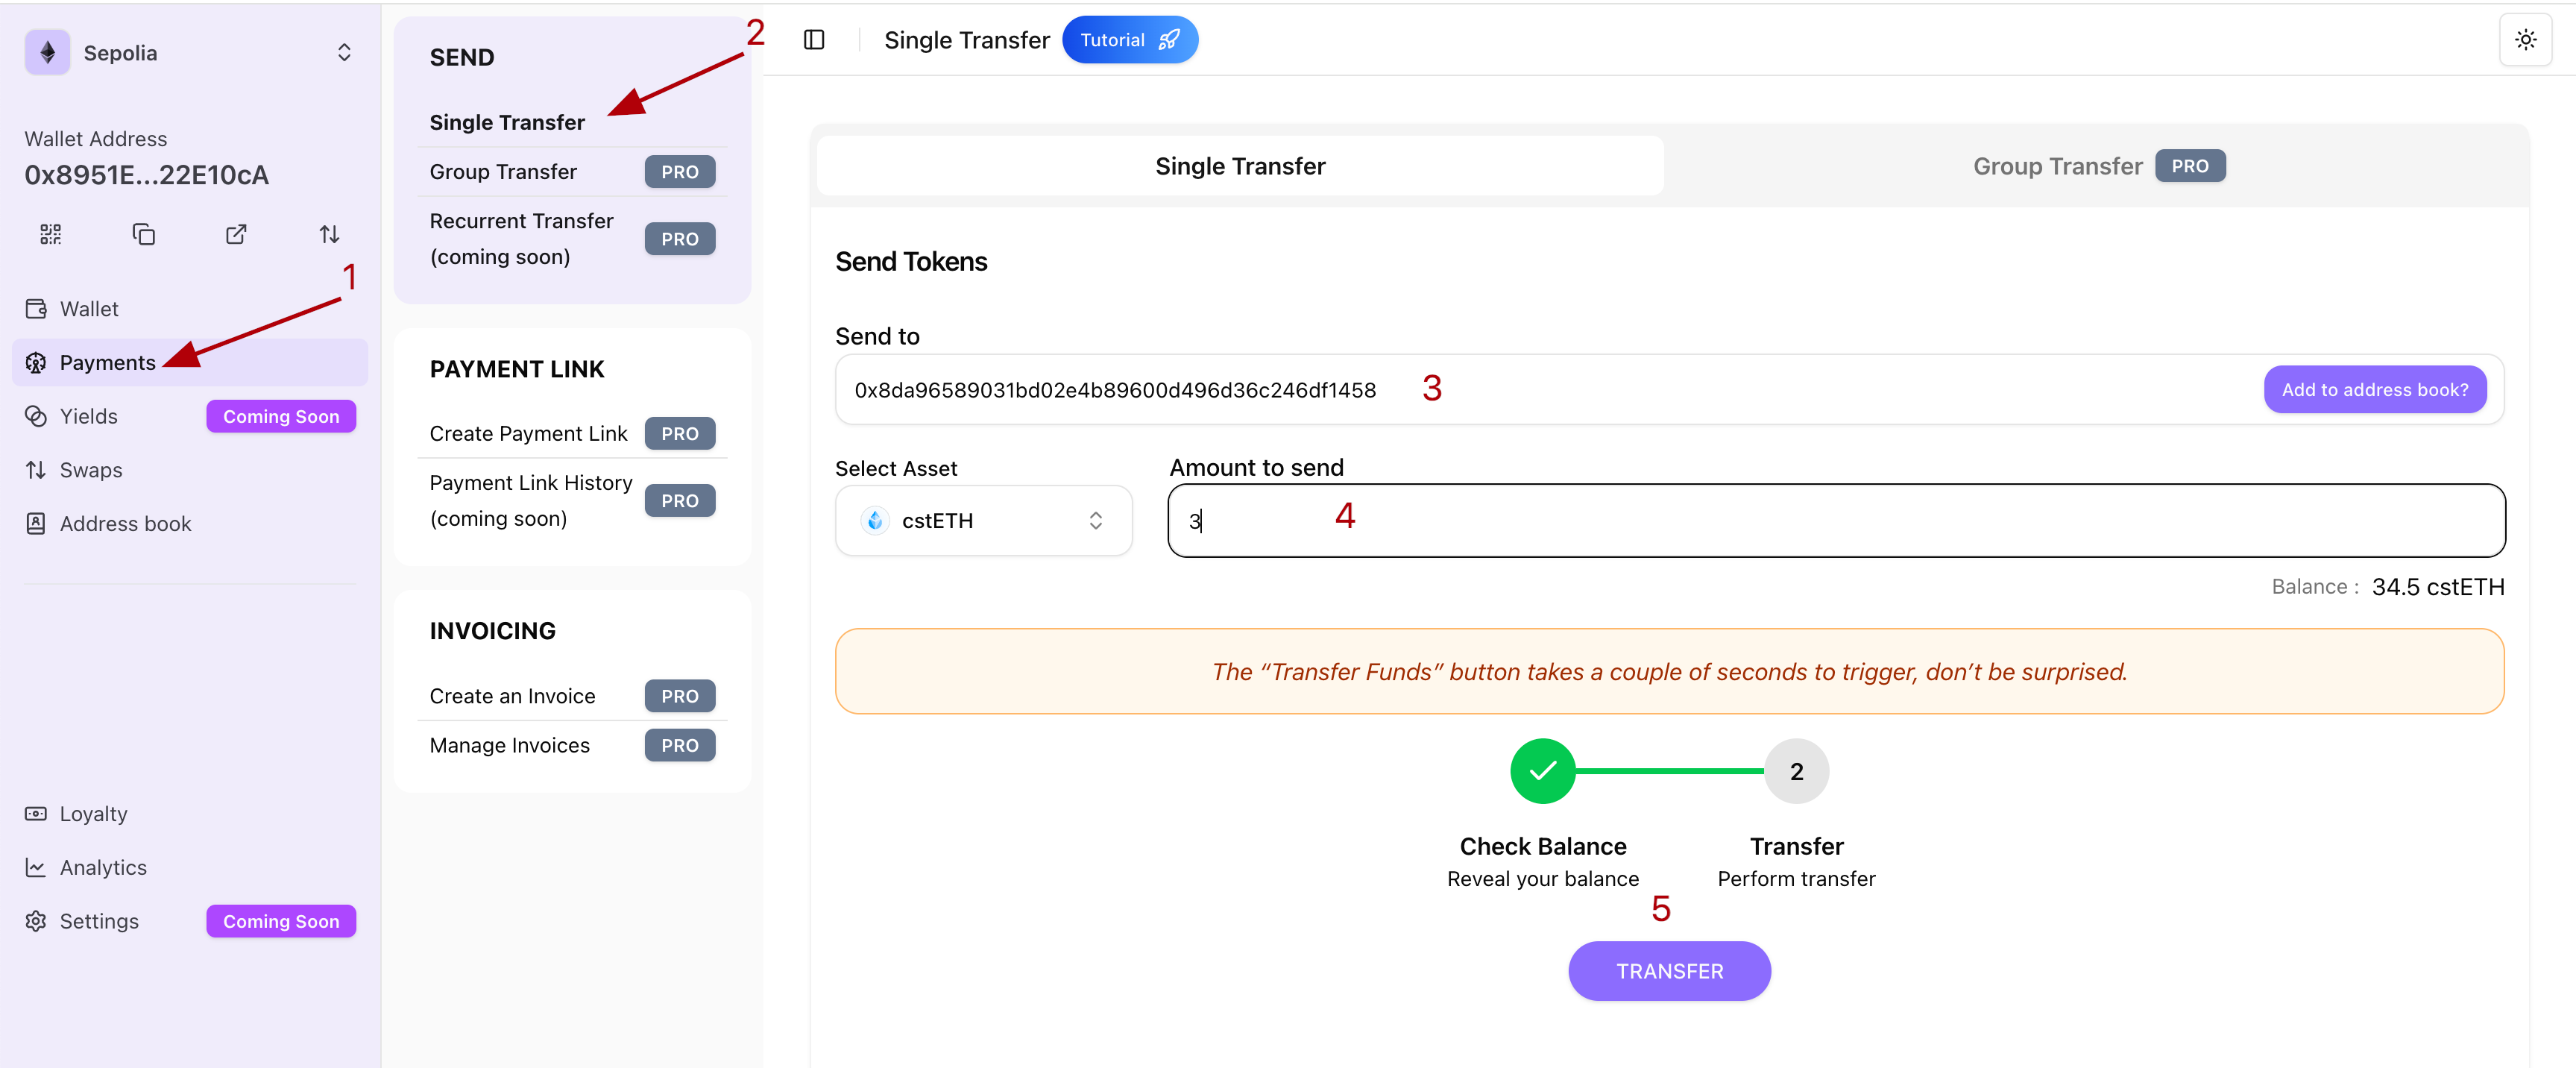The height and width of the screenshot is (1068, 2576).
Task: Open wallet in explorer via external link icon
Action: pyautogui.click(x=236, y=234)
